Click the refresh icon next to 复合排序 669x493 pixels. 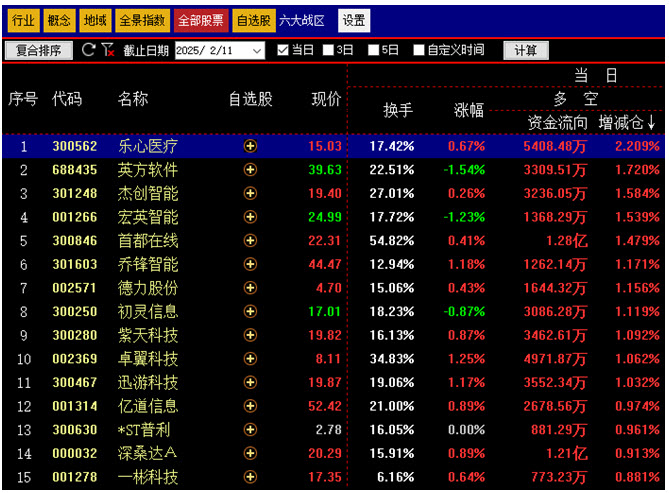[x=88, y=50]
